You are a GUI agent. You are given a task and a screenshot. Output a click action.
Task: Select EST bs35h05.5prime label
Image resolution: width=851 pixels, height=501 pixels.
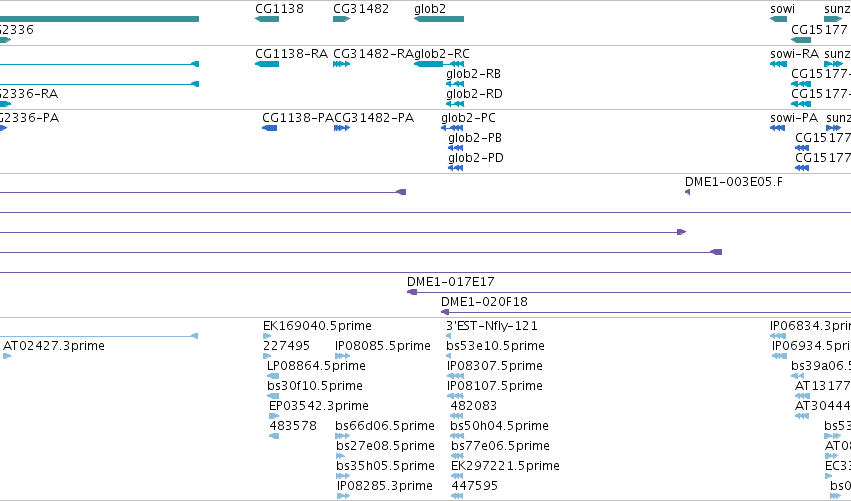[385, 466]
